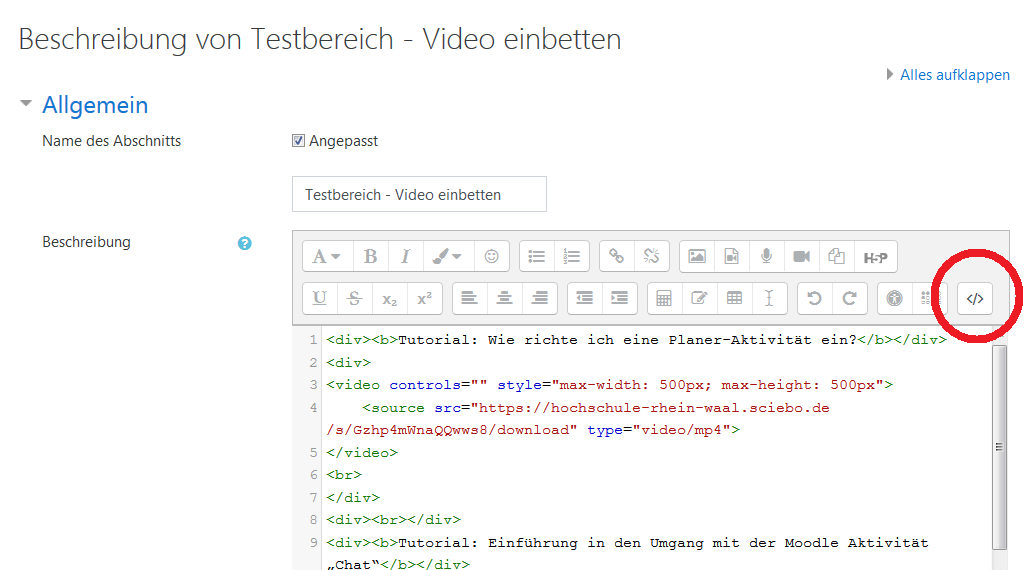Toggle the HTML source code view button
Image resolution: width=1026 pixels, height=570 pixels.
(975, 298)
